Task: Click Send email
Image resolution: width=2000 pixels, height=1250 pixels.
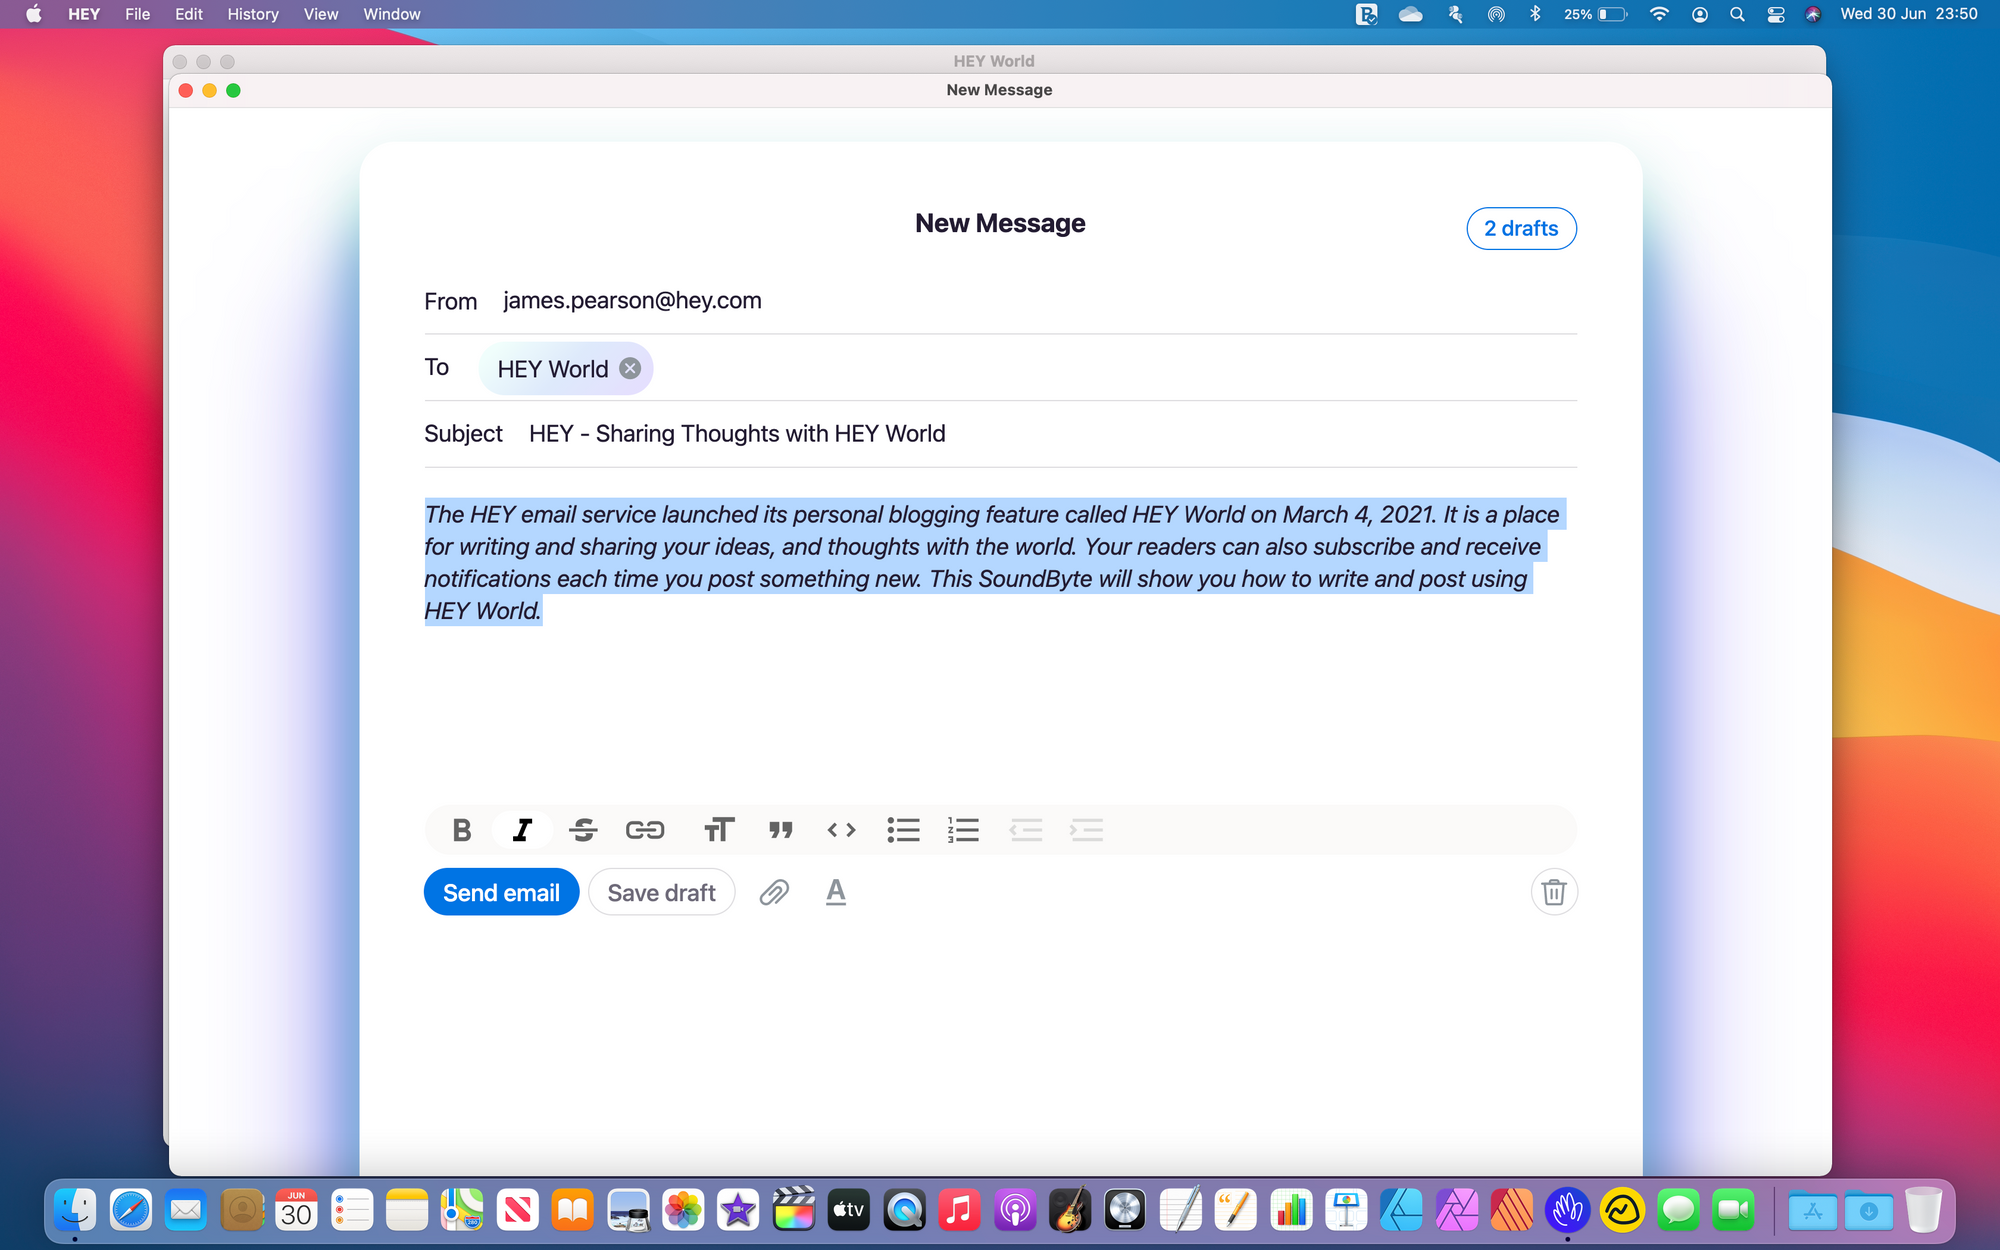Action: click(501, 891)
